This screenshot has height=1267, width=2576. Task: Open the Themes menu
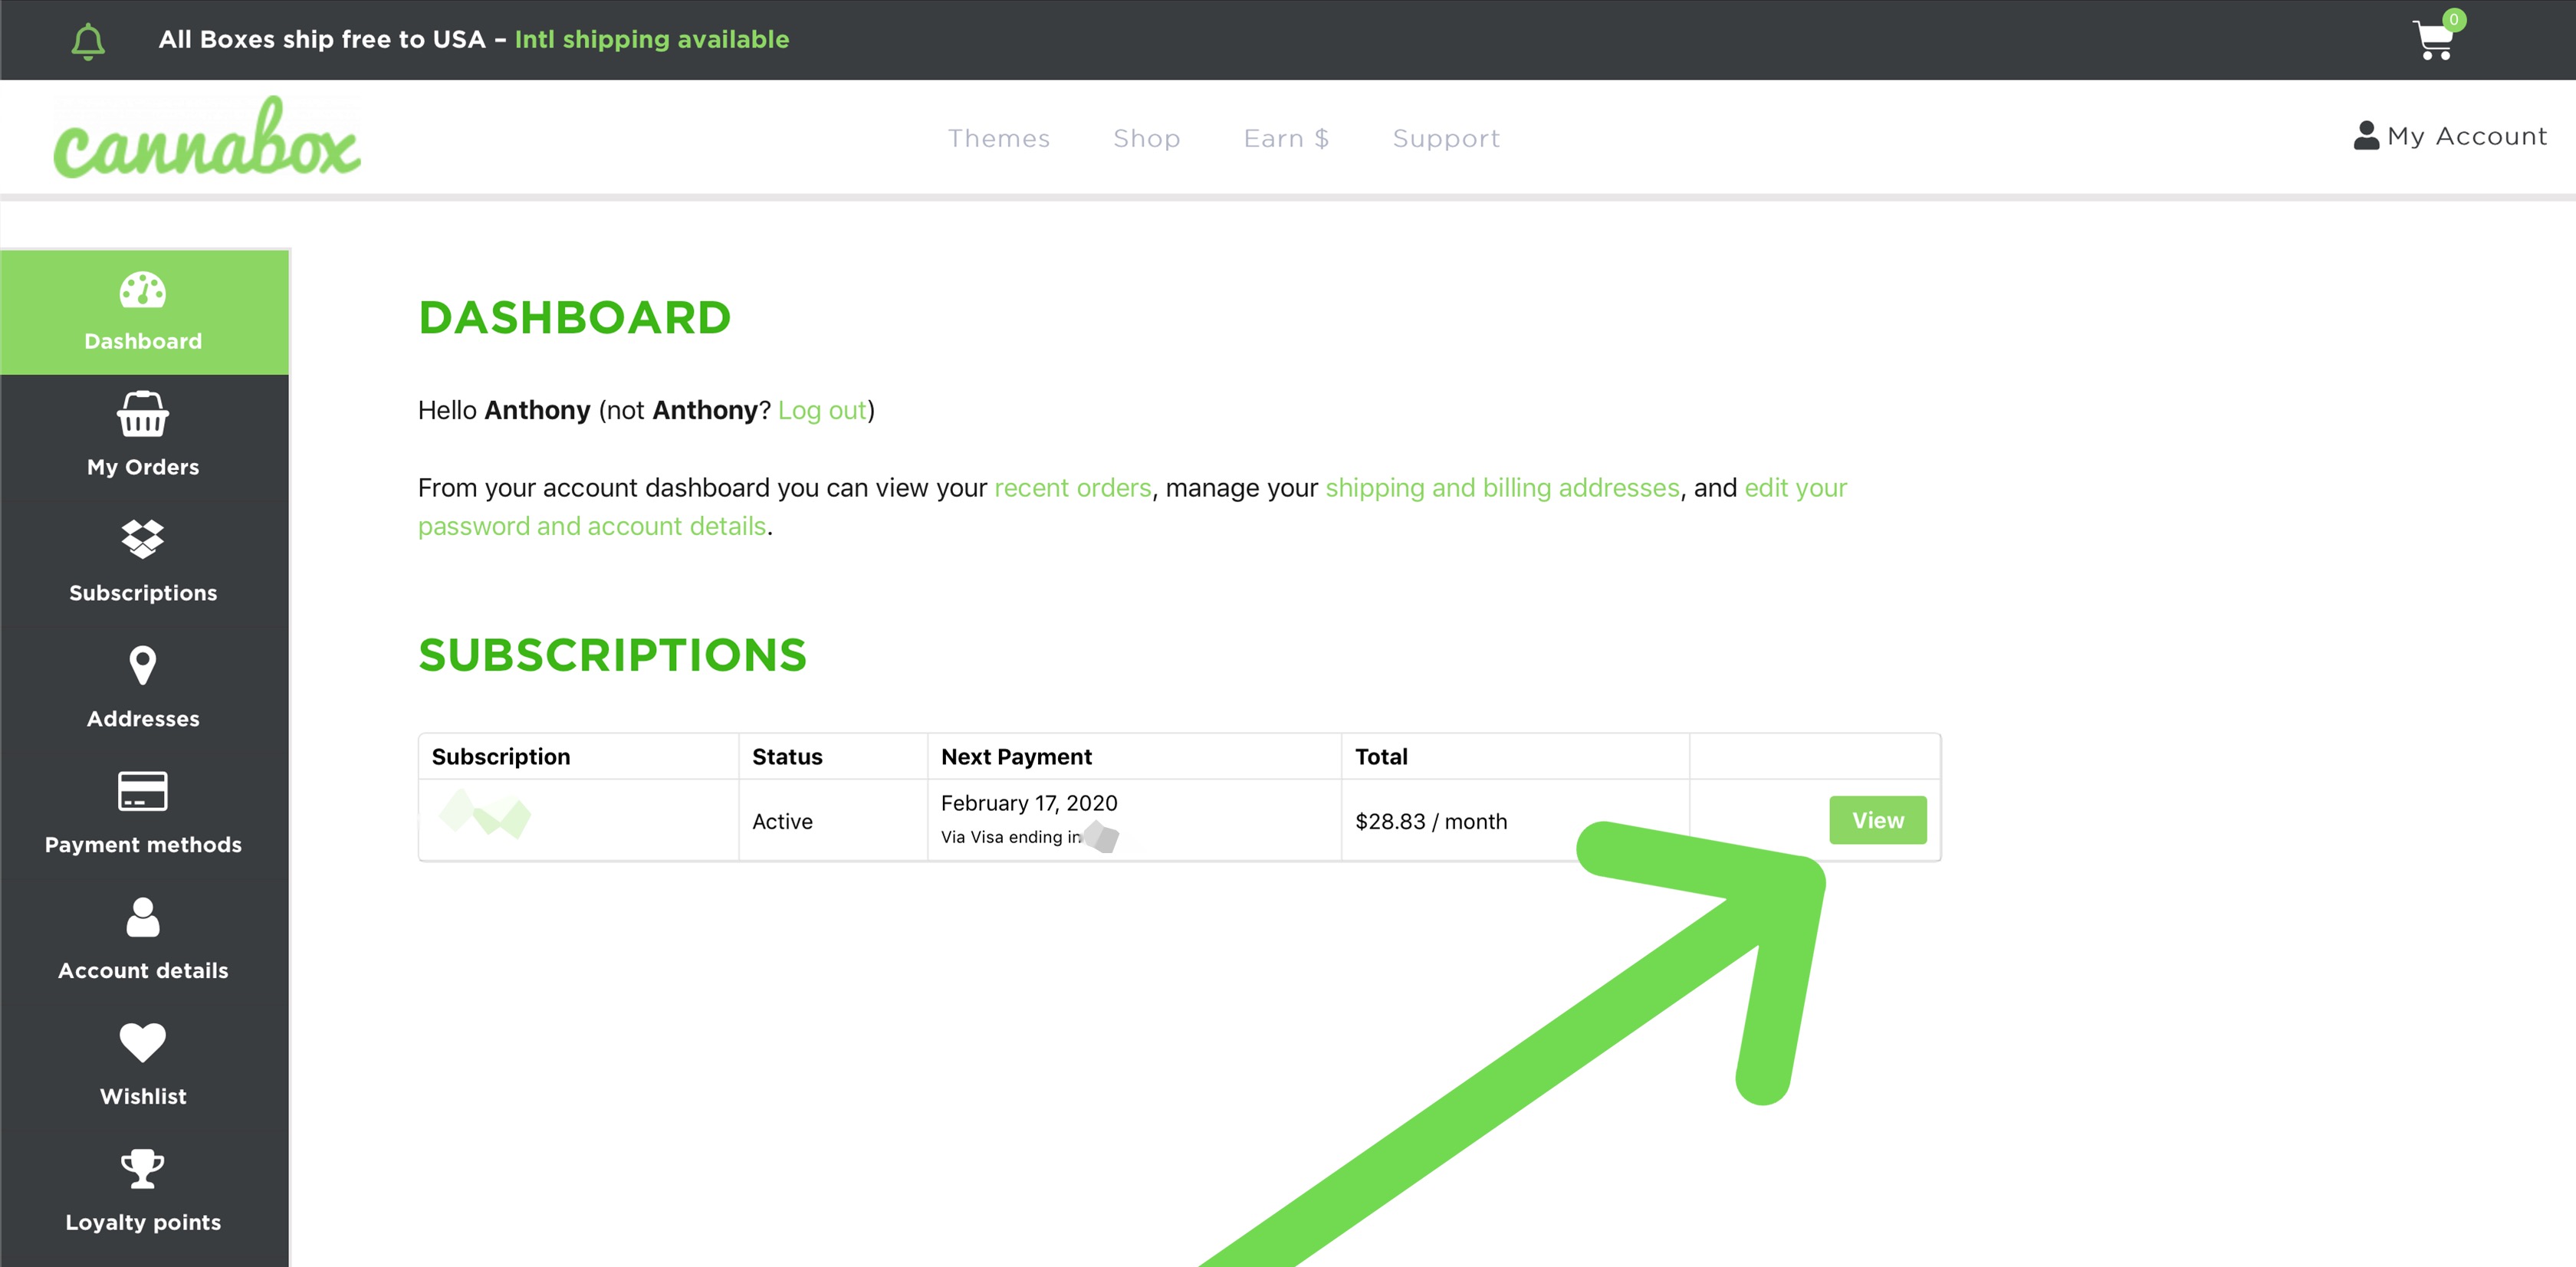pyautogui.click(x=999, y=138)
